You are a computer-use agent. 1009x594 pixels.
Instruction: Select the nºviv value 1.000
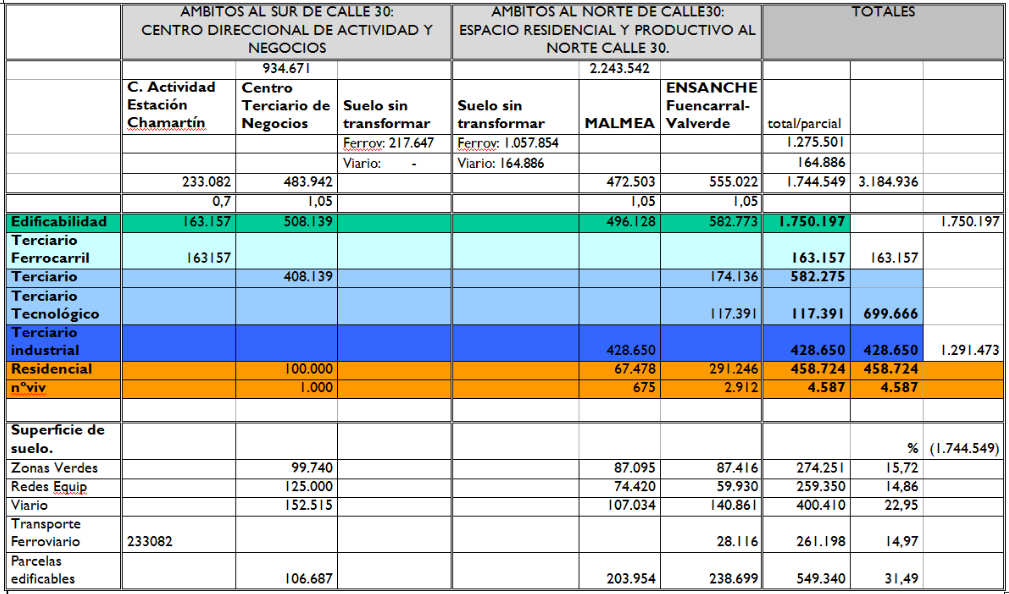click(316, 388)
